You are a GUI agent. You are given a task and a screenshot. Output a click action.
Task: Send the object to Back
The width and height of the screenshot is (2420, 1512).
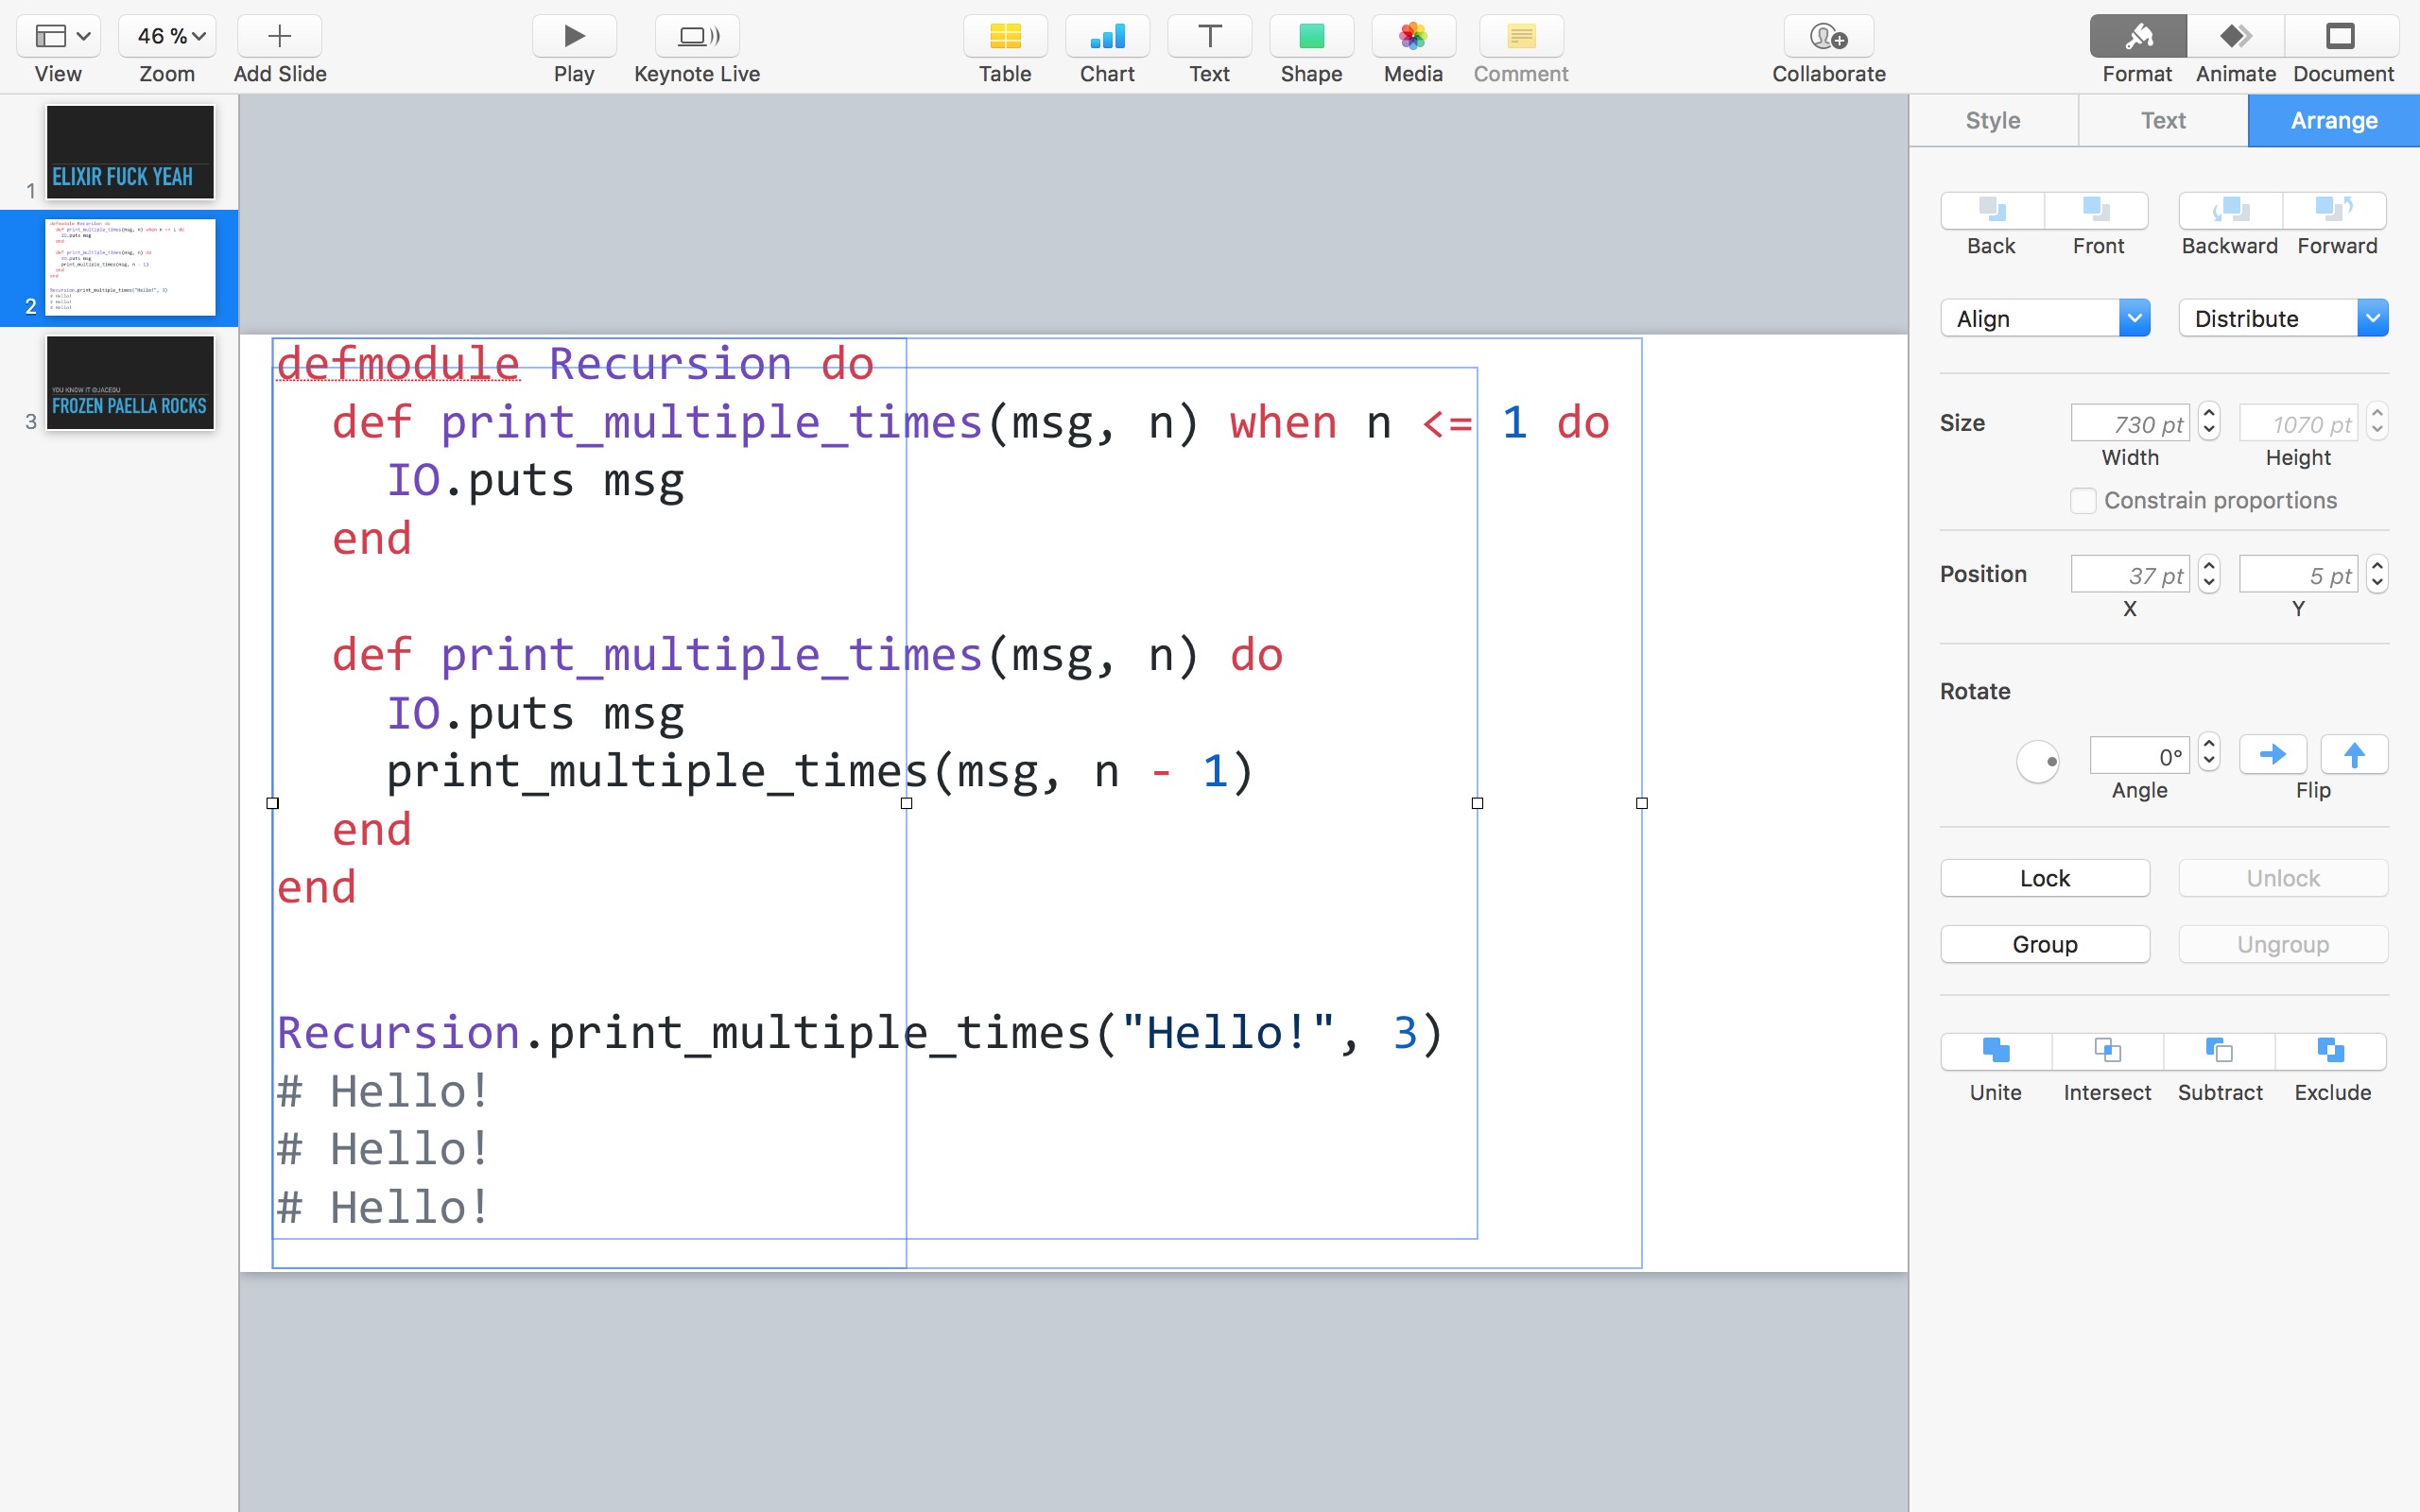tap(1991, 211)
